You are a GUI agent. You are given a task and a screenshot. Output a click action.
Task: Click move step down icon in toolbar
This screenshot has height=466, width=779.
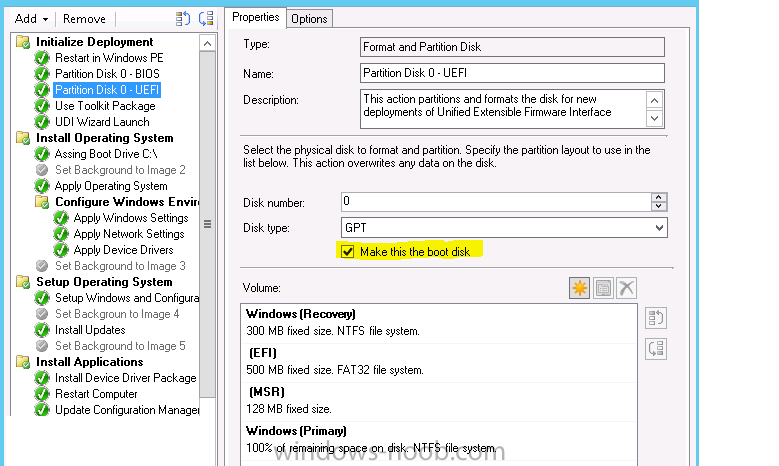pos(206,19)
